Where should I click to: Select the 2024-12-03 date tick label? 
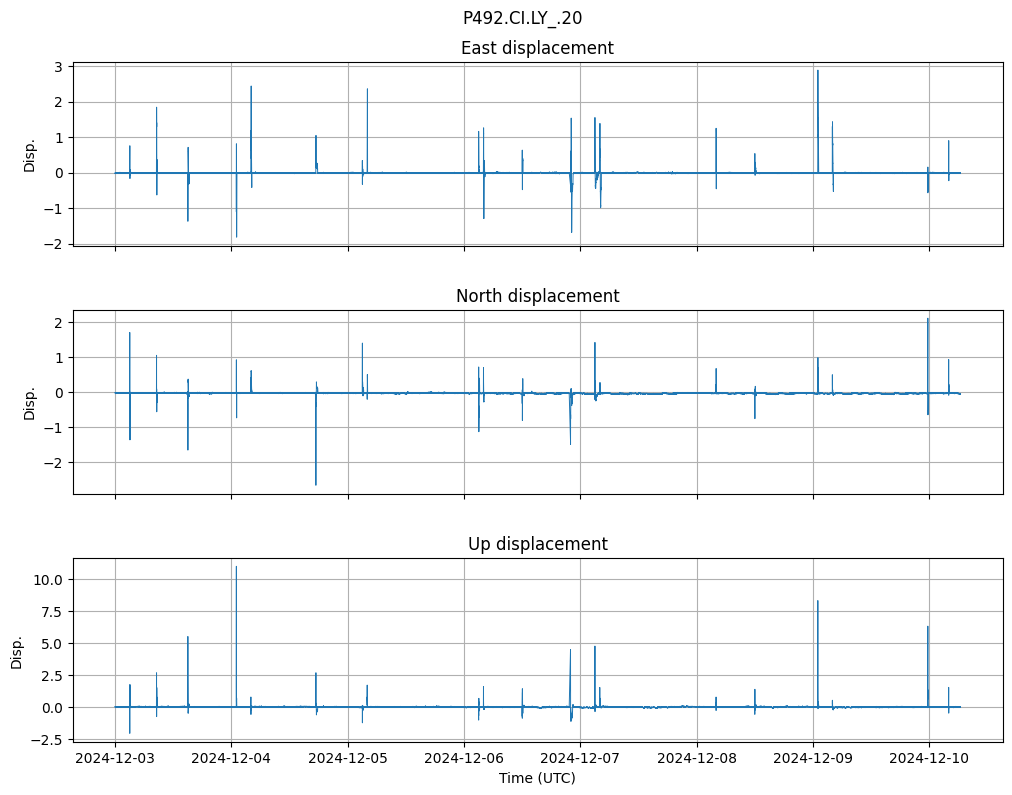click(x=115, y=758)
